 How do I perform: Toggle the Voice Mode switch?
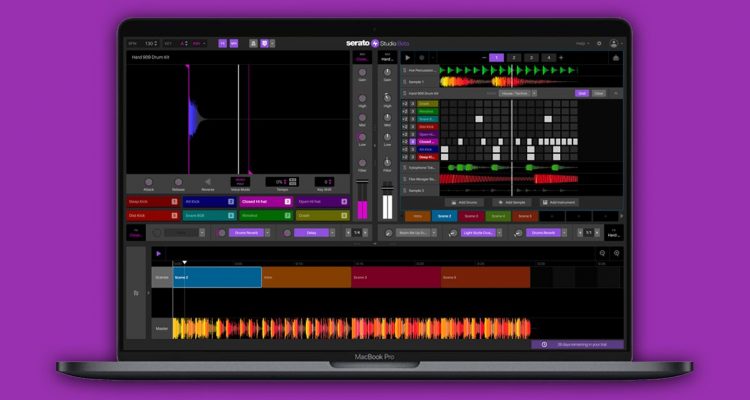(x=240, y=181)
